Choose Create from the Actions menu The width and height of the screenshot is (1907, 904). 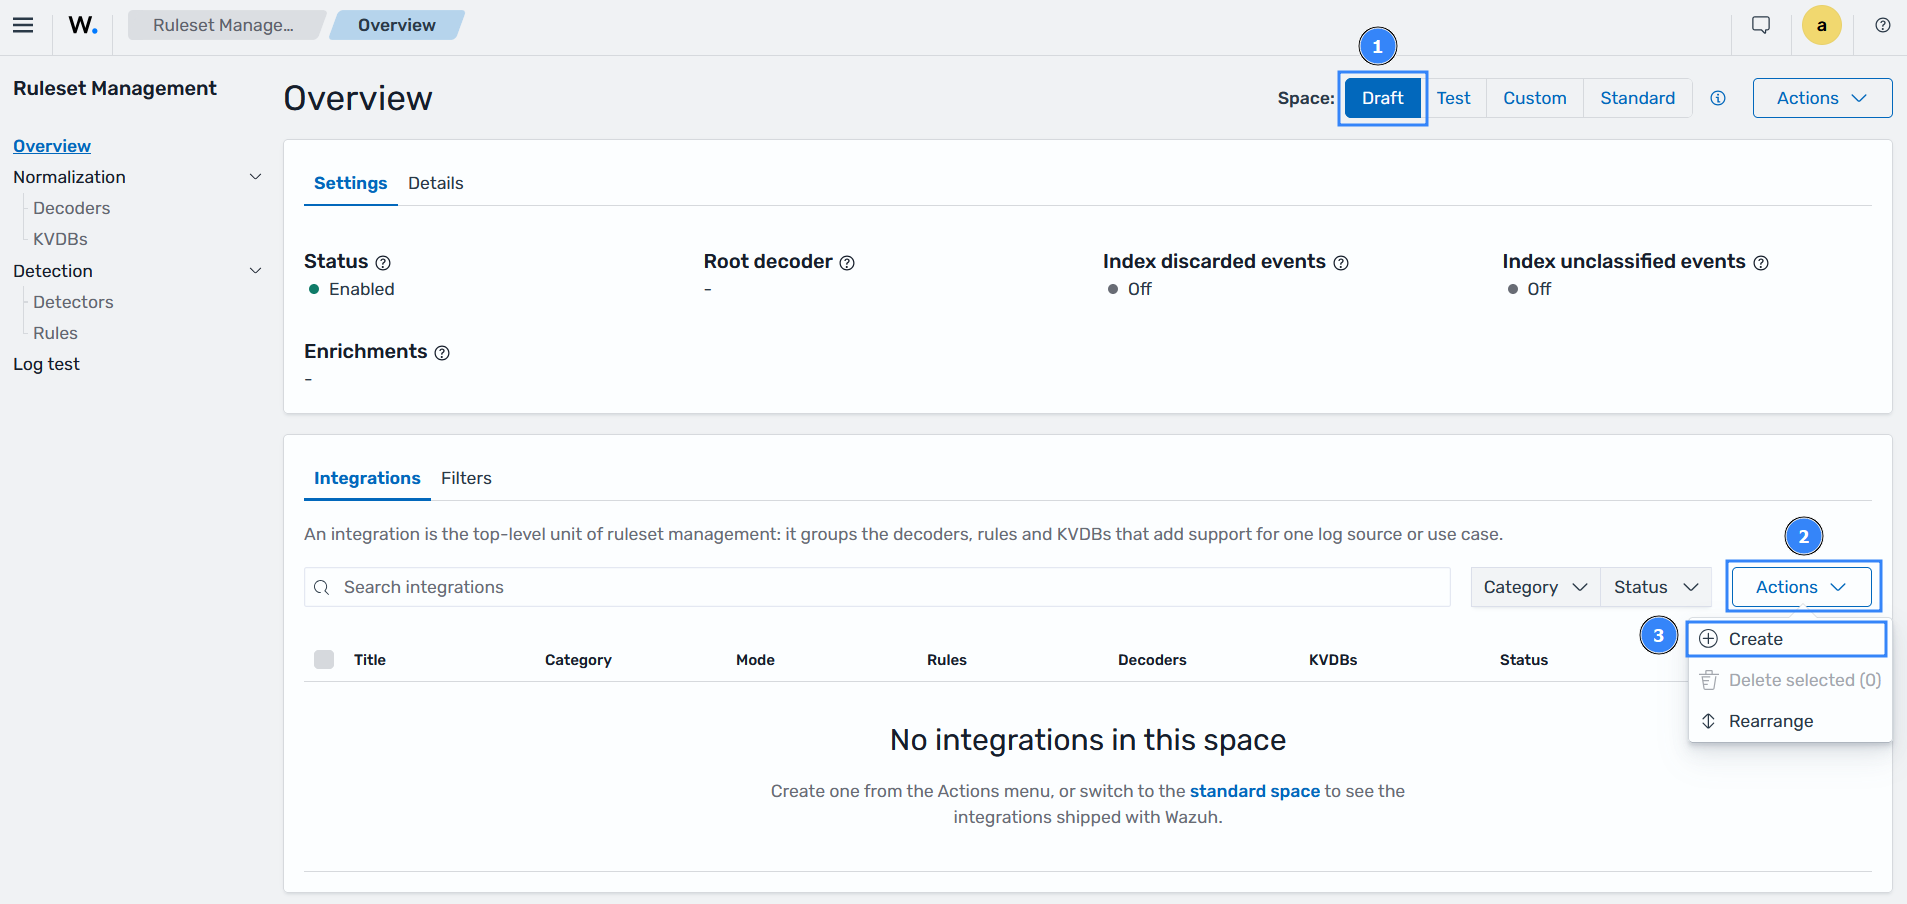1786,639
